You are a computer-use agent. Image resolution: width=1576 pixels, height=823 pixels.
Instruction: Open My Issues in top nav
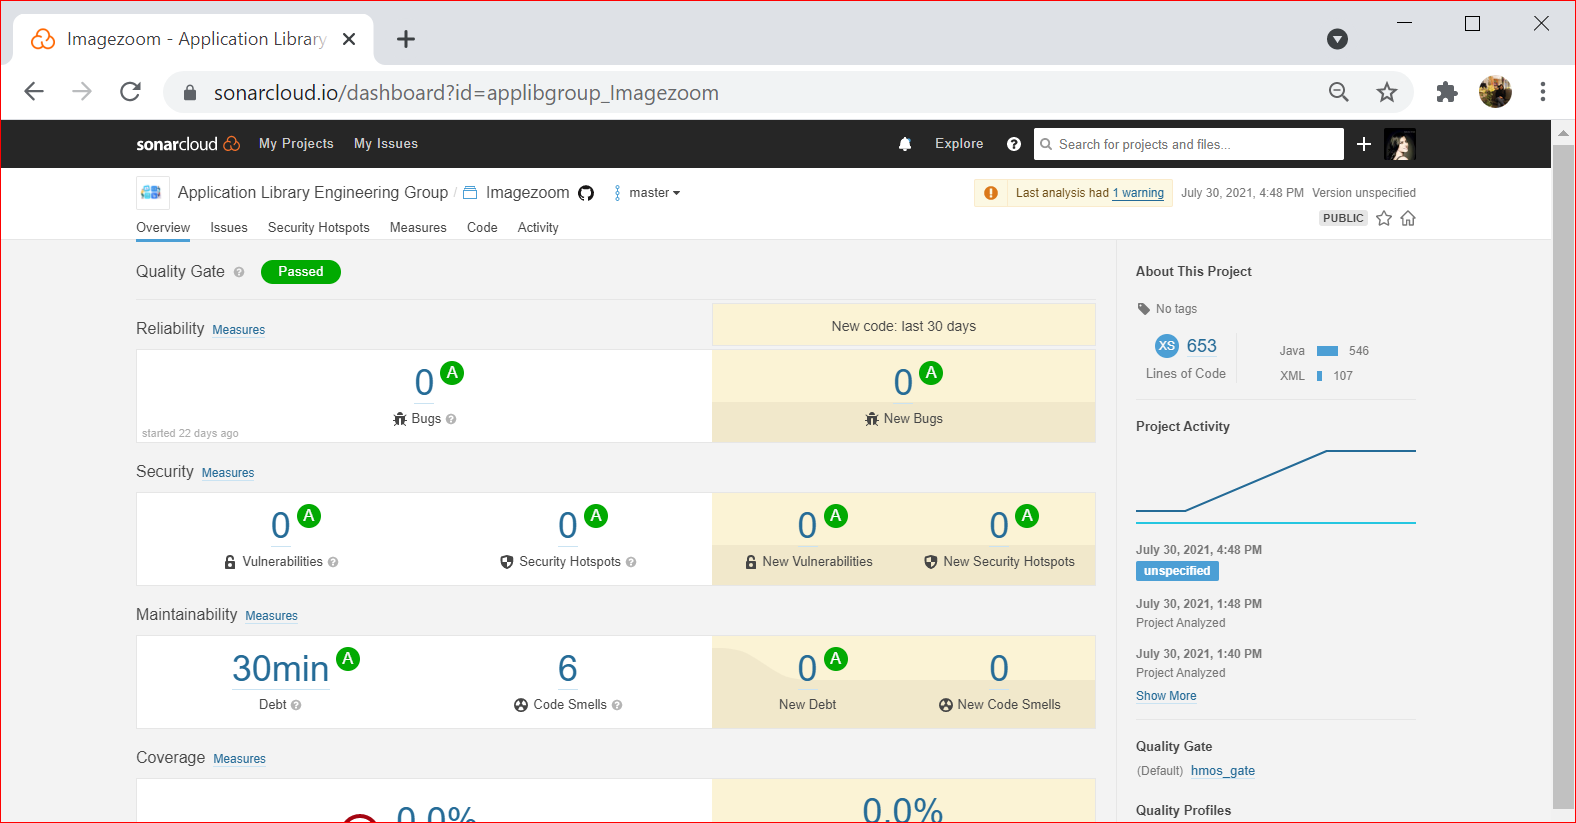point(386,144)
